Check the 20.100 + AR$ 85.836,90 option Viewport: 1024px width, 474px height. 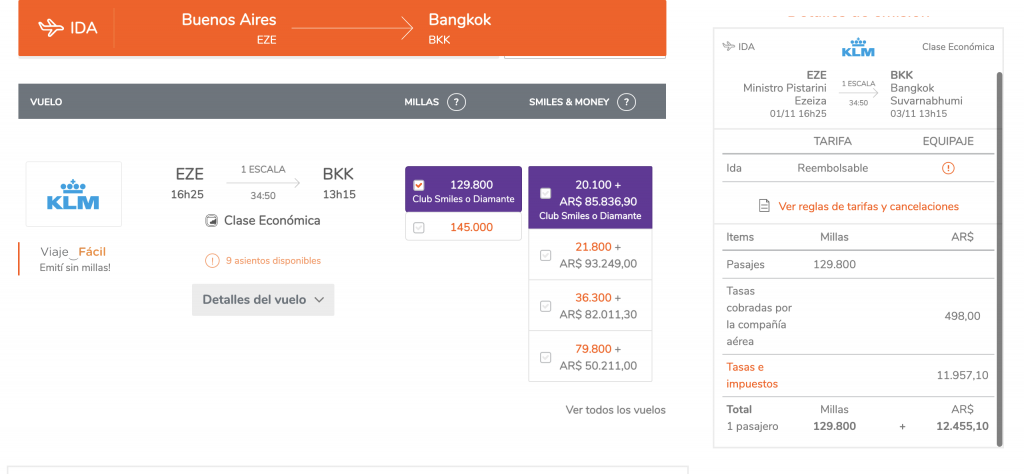pos(545,193)
